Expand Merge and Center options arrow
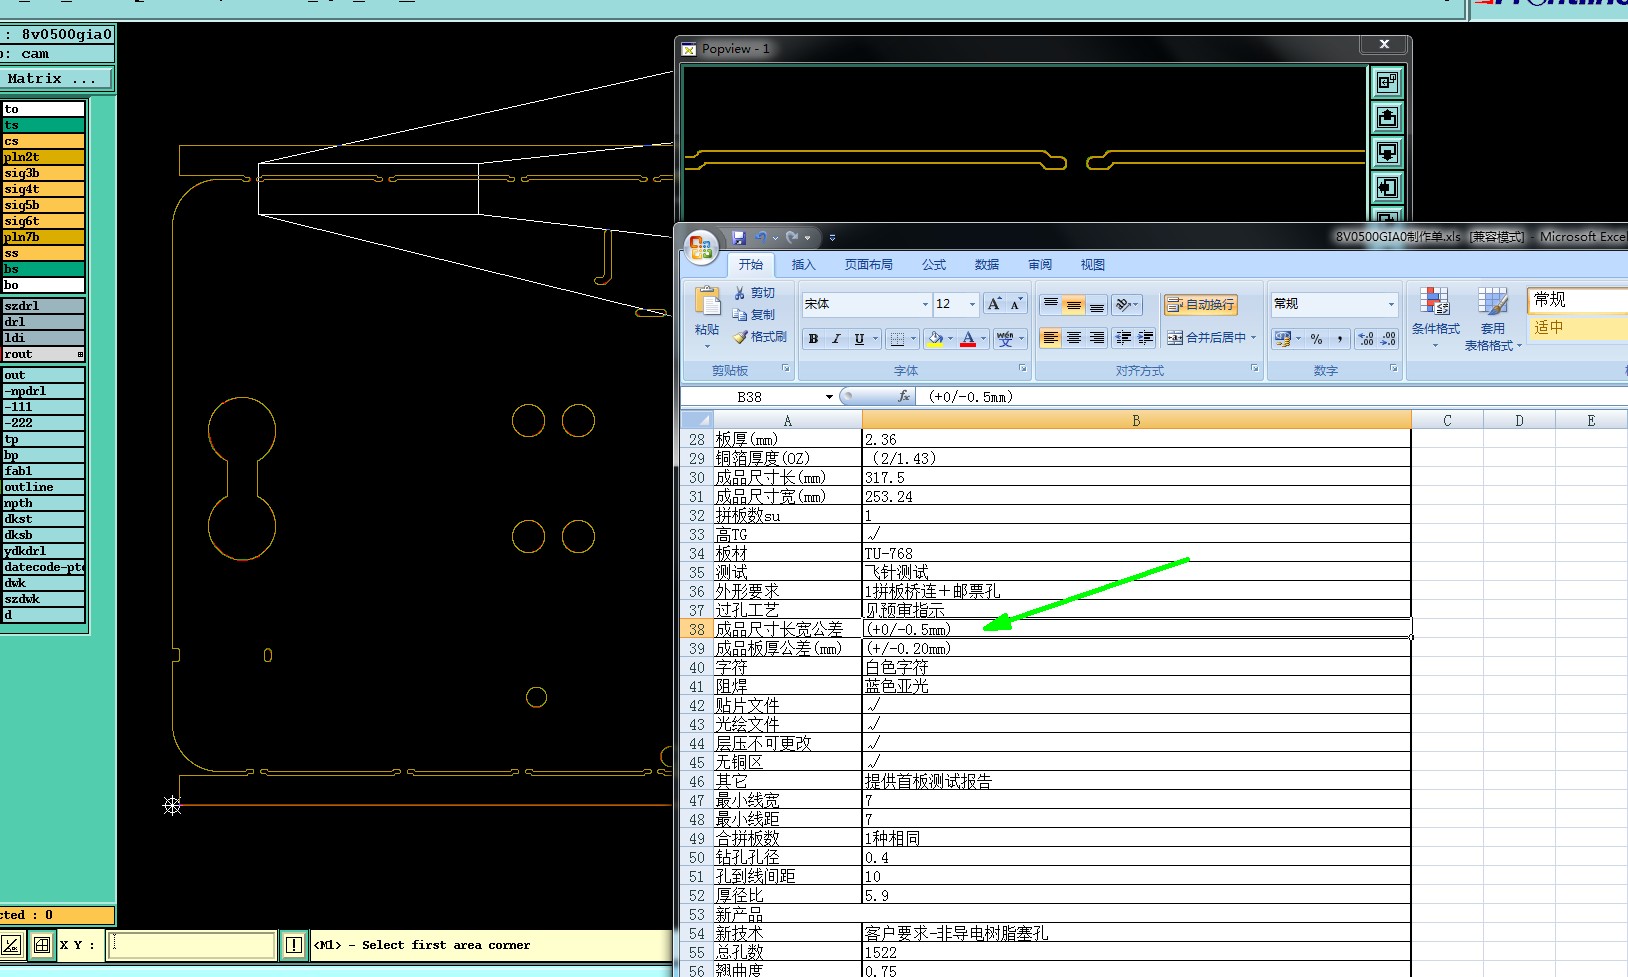Image resolution: width=1628 pixels, height=977 pixels. [1253, 338]
